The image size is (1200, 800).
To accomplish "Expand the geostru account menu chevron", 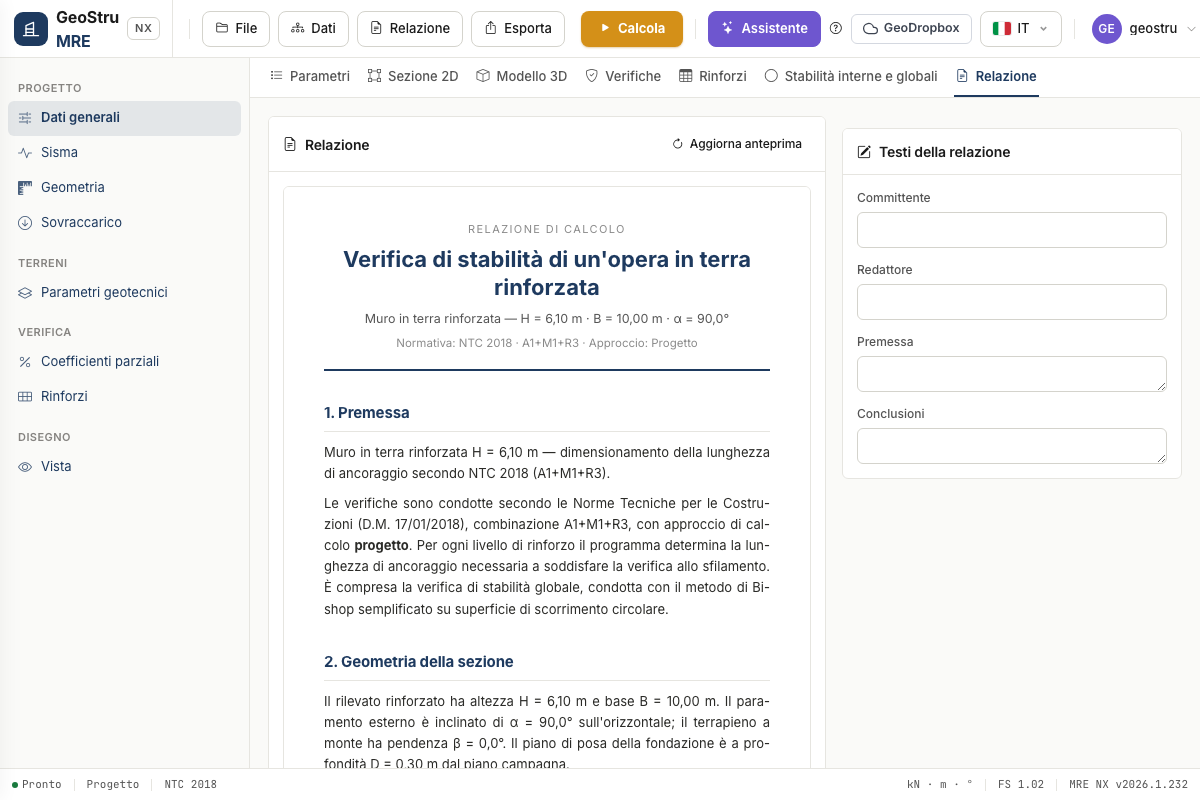I will (1190, 29).
